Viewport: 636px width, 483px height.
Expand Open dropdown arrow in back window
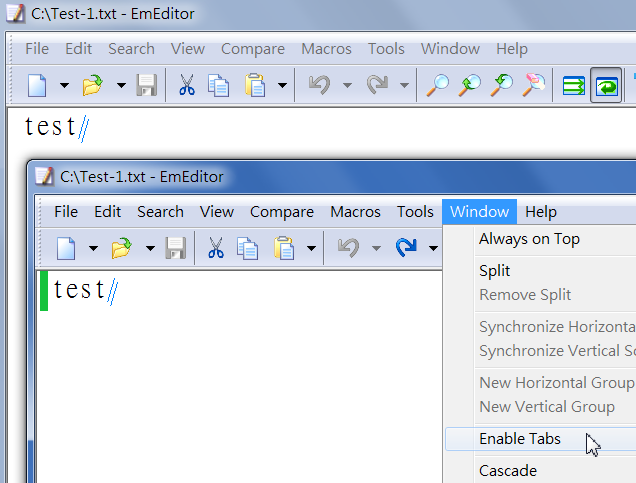click(x=121, y=85)
